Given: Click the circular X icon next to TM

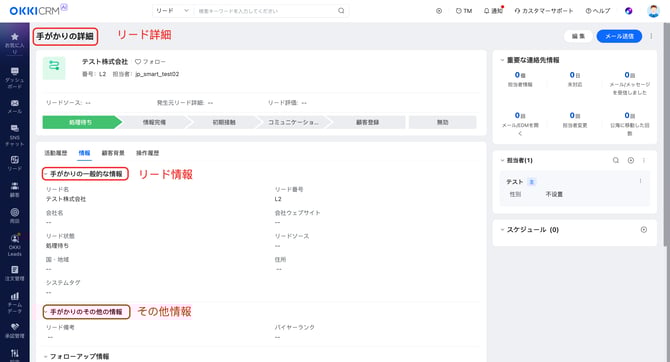Looking at the screenshot, I should point(439,11).
